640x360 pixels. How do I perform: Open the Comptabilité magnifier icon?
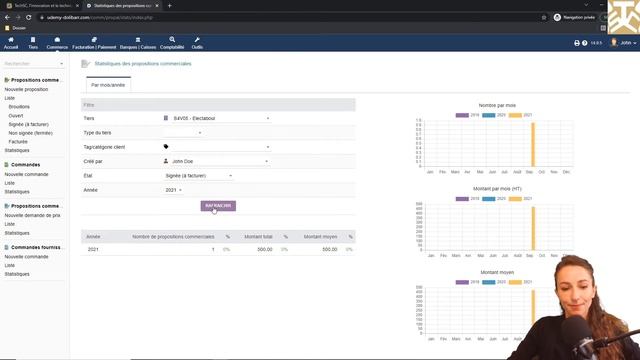click(172, 40)
